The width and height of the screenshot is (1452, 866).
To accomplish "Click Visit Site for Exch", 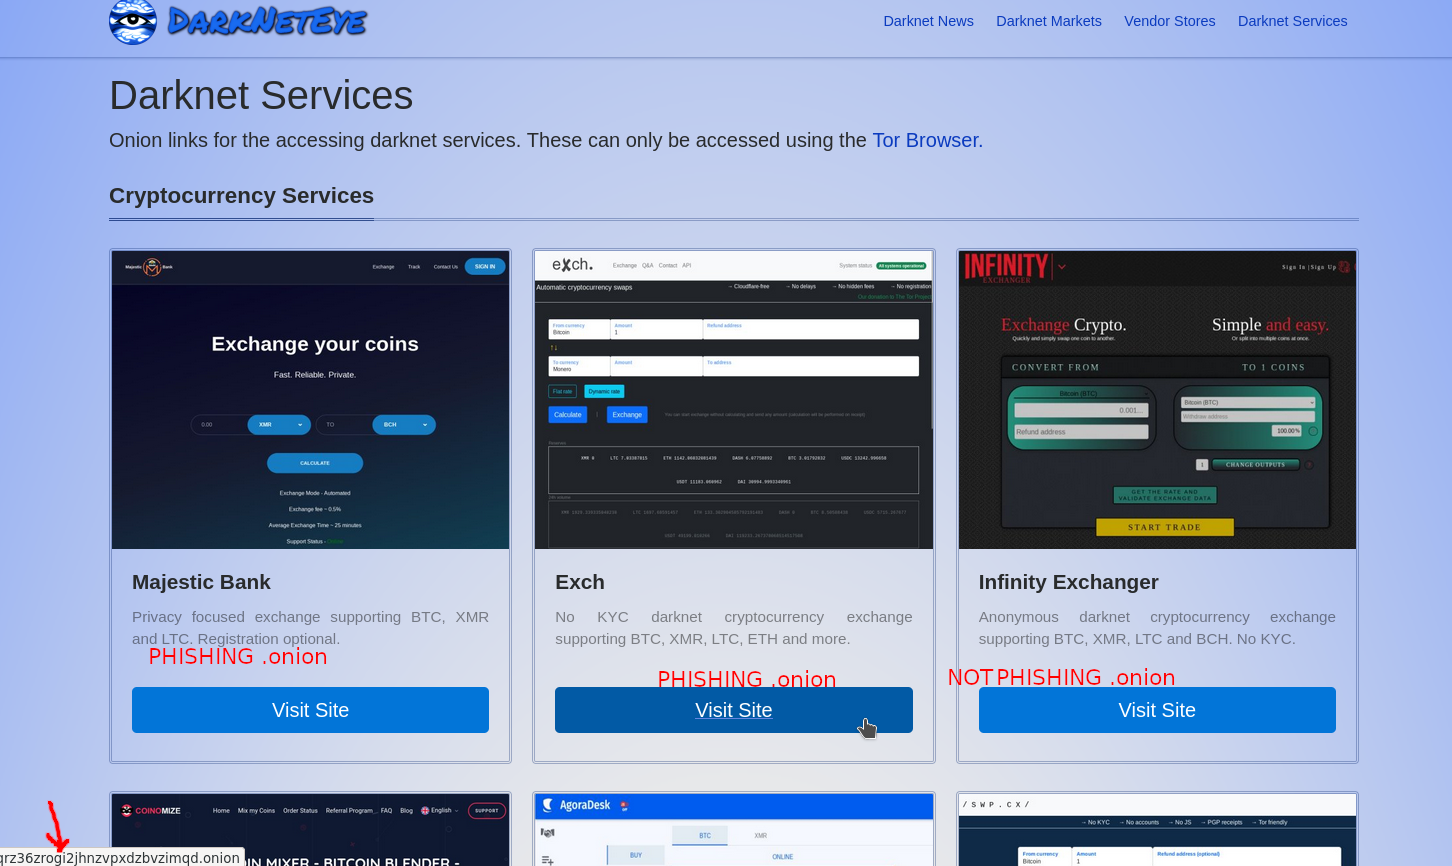I will (x=734, y=710).
